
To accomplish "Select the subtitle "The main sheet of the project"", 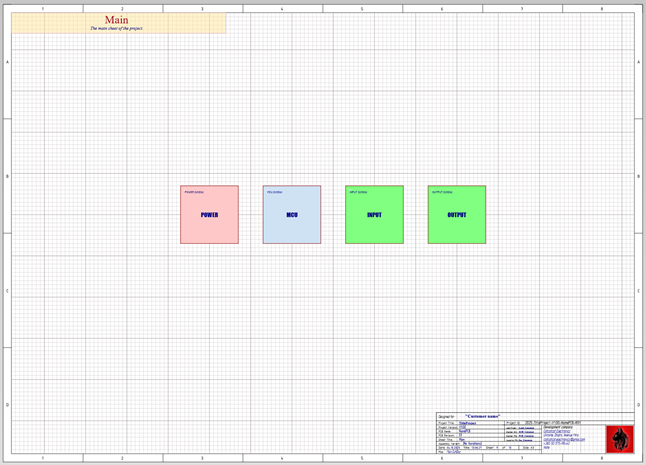I will (117, 28).
